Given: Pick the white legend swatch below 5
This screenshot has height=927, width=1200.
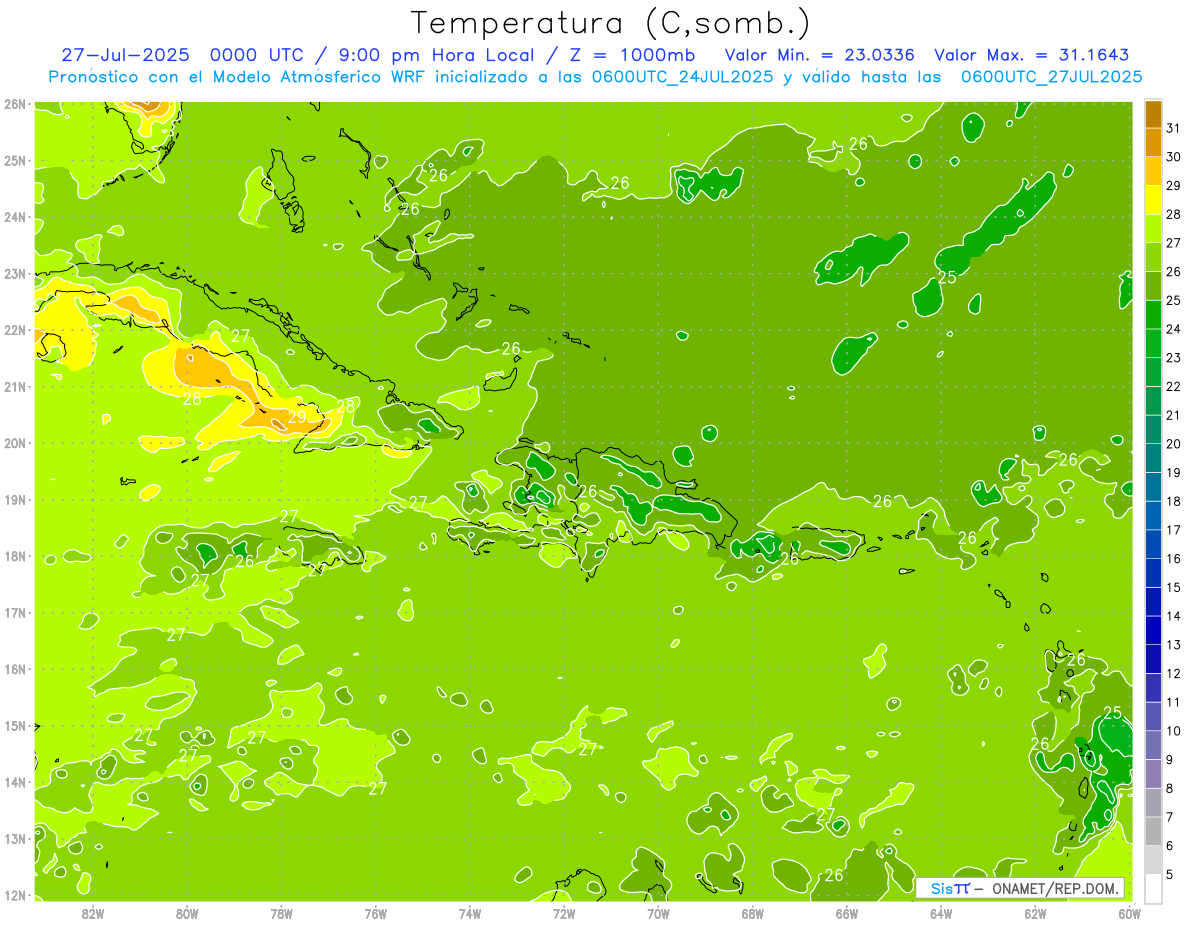Looking at the screenshot, I should (x=1153, y=888).
